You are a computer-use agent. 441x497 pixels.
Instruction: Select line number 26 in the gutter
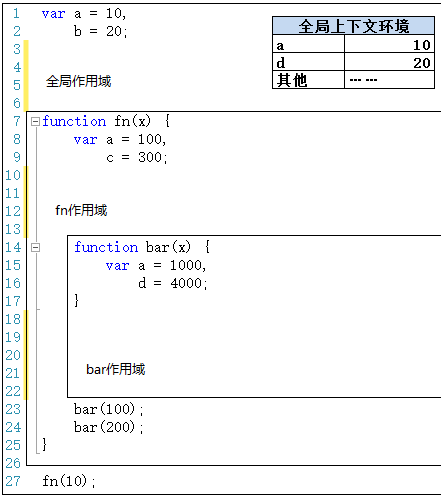13,463
